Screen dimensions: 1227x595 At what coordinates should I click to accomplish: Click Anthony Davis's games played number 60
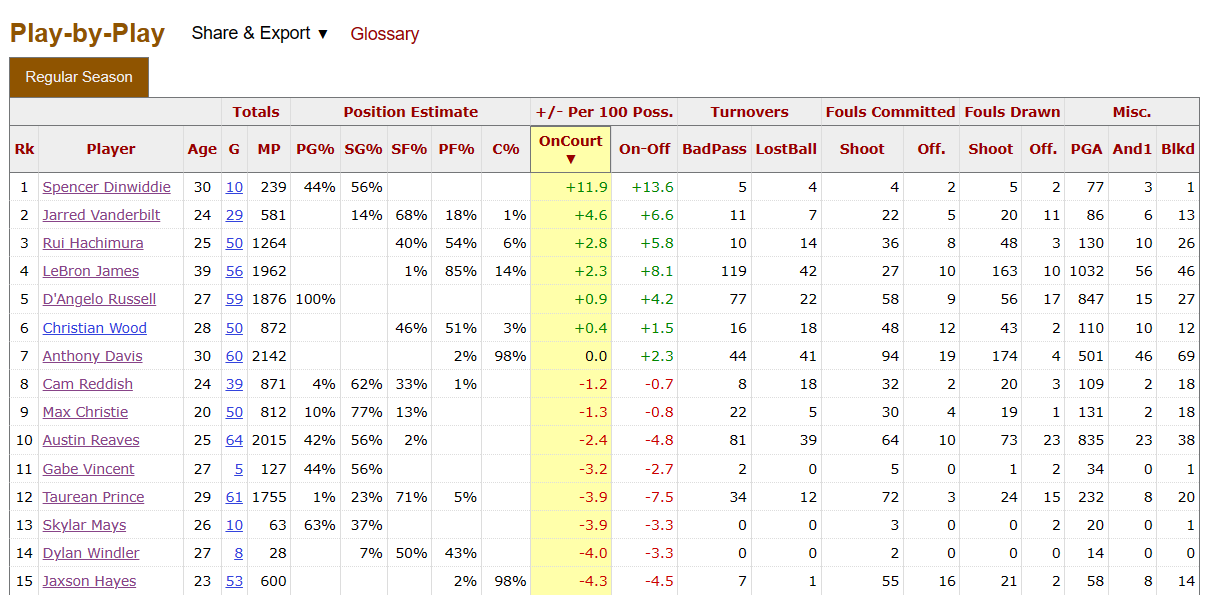[x=234, y=356]
